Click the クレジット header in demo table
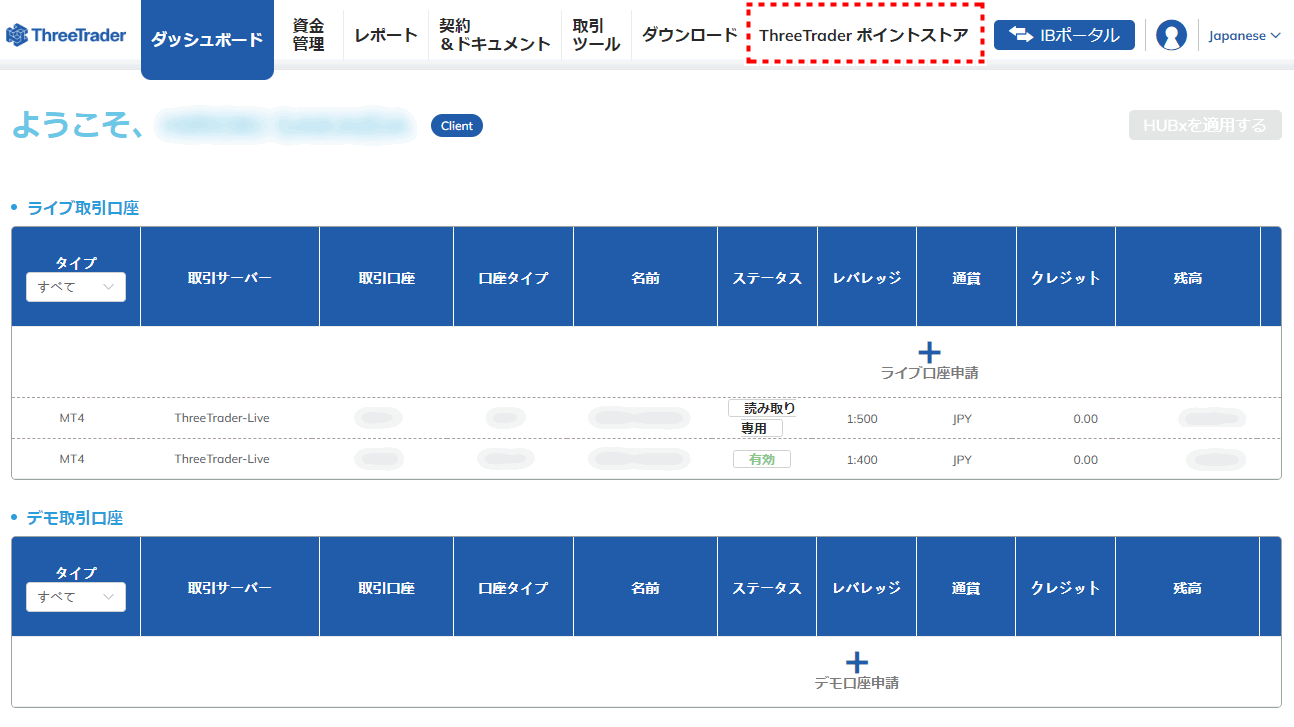 click(x=1066, y=588)
